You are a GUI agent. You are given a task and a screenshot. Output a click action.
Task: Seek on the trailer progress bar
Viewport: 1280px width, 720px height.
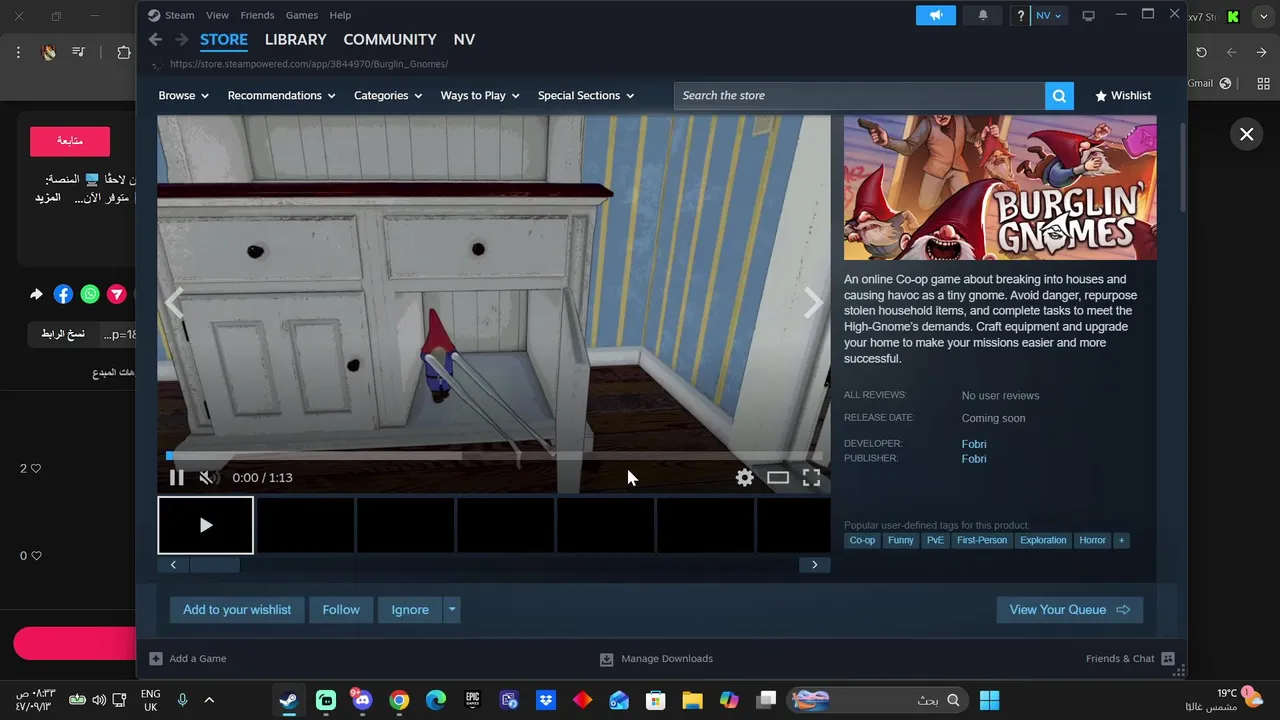point(493,456)
